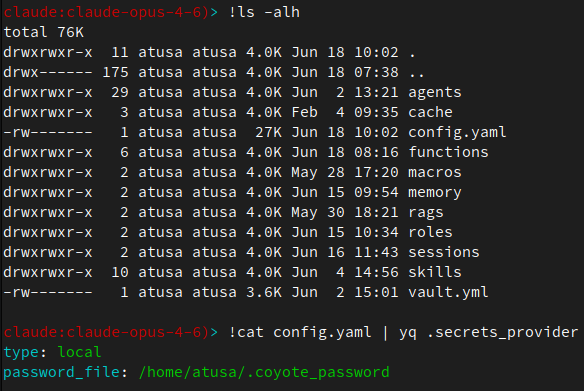Click the yq .secrets_provider command text
The height and width of the screenshot is (391, 584).
(488, 333)
